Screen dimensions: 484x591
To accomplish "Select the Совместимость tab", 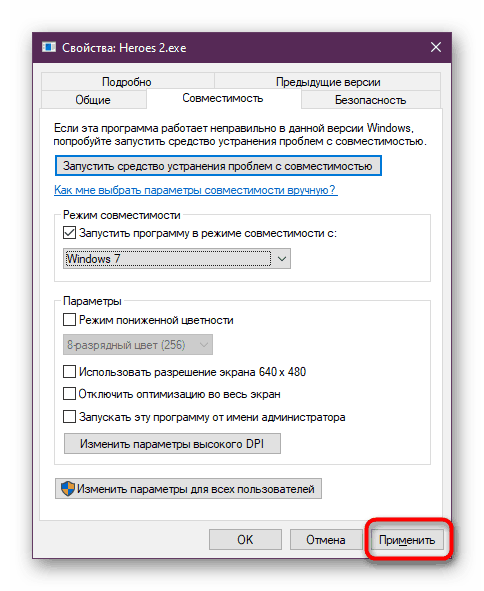I will pyautogui.click(x=223, y=98).
